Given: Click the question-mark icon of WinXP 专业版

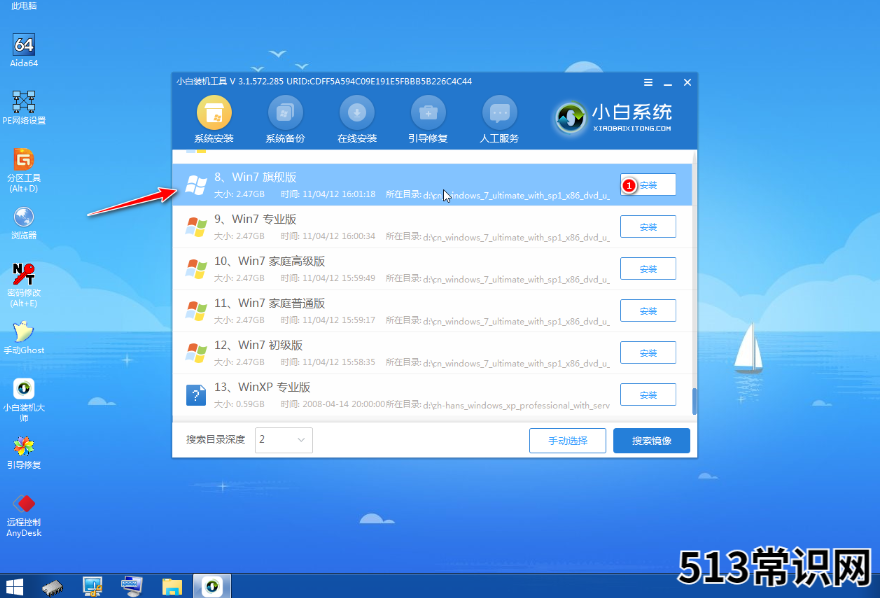Looking at the screenshot, I should coord(196,395).
